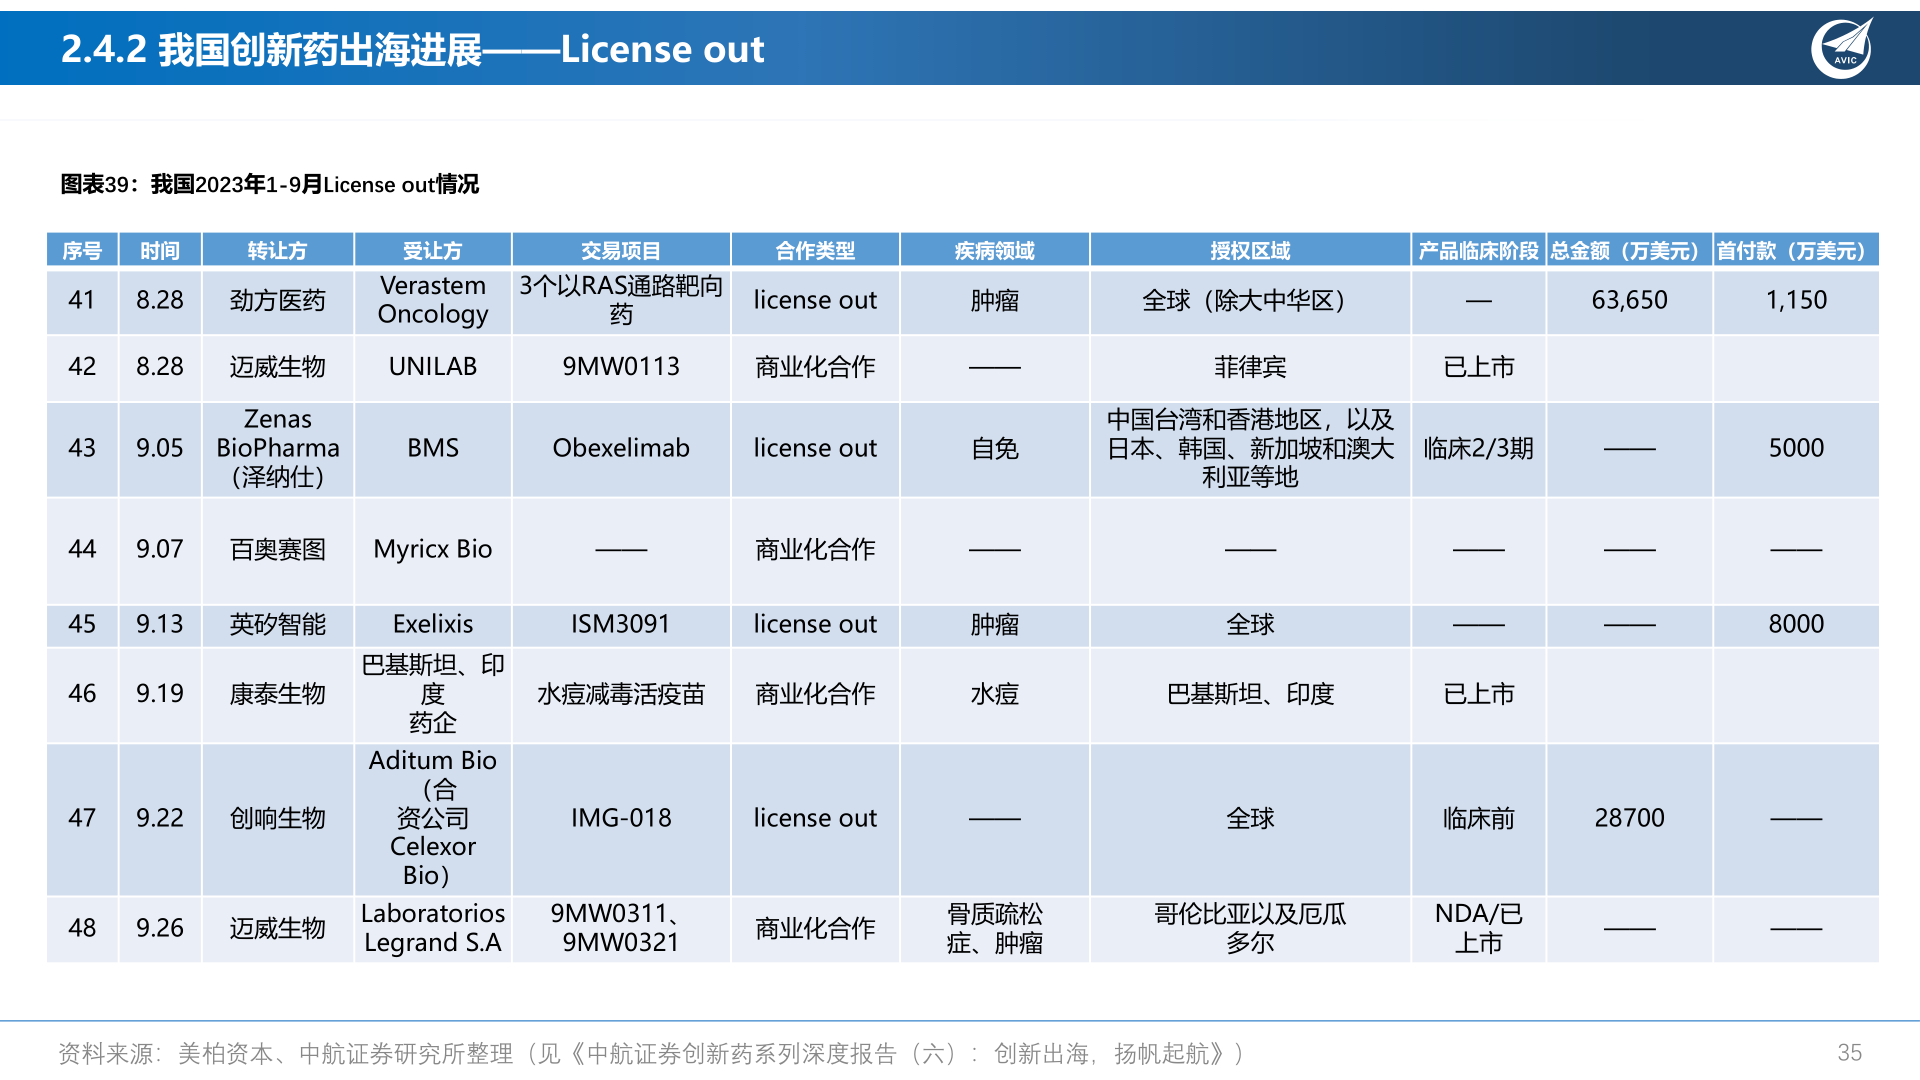Click the 'UNILAB' cell
Image resolution: width=1920 pixels, height=1080 pixels.
pos(432,367)
